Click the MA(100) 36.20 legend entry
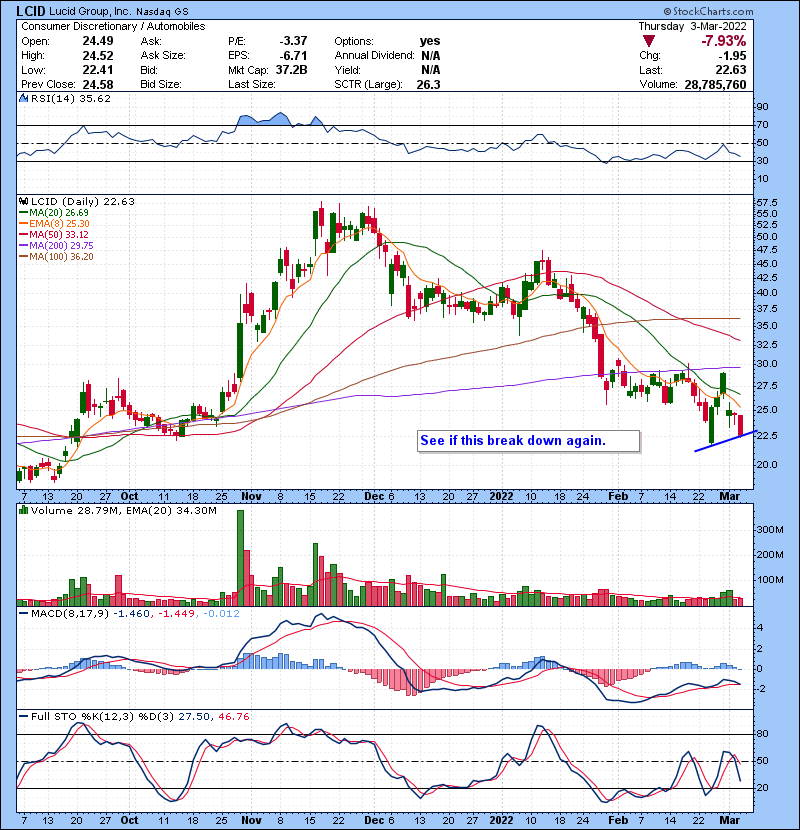The image size is (800, 830). pos(61,257)
